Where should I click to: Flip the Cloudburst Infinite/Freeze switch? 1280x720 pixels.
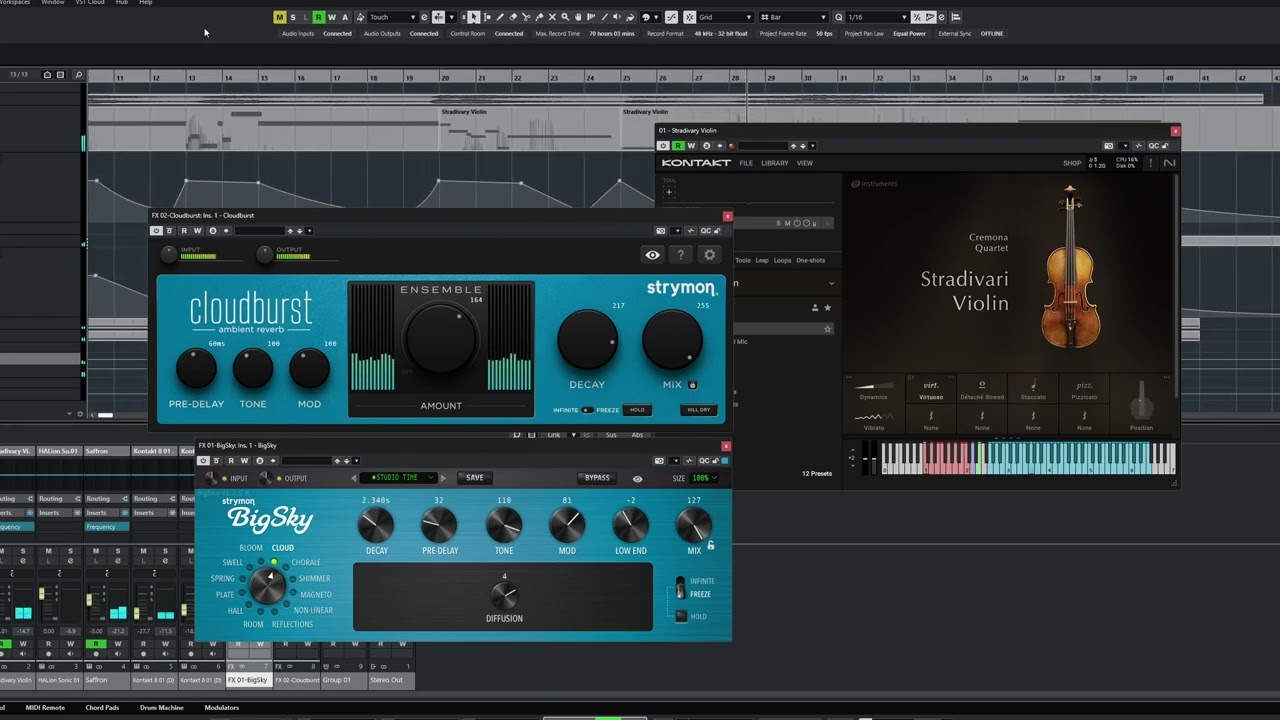(x=587, y=410)
